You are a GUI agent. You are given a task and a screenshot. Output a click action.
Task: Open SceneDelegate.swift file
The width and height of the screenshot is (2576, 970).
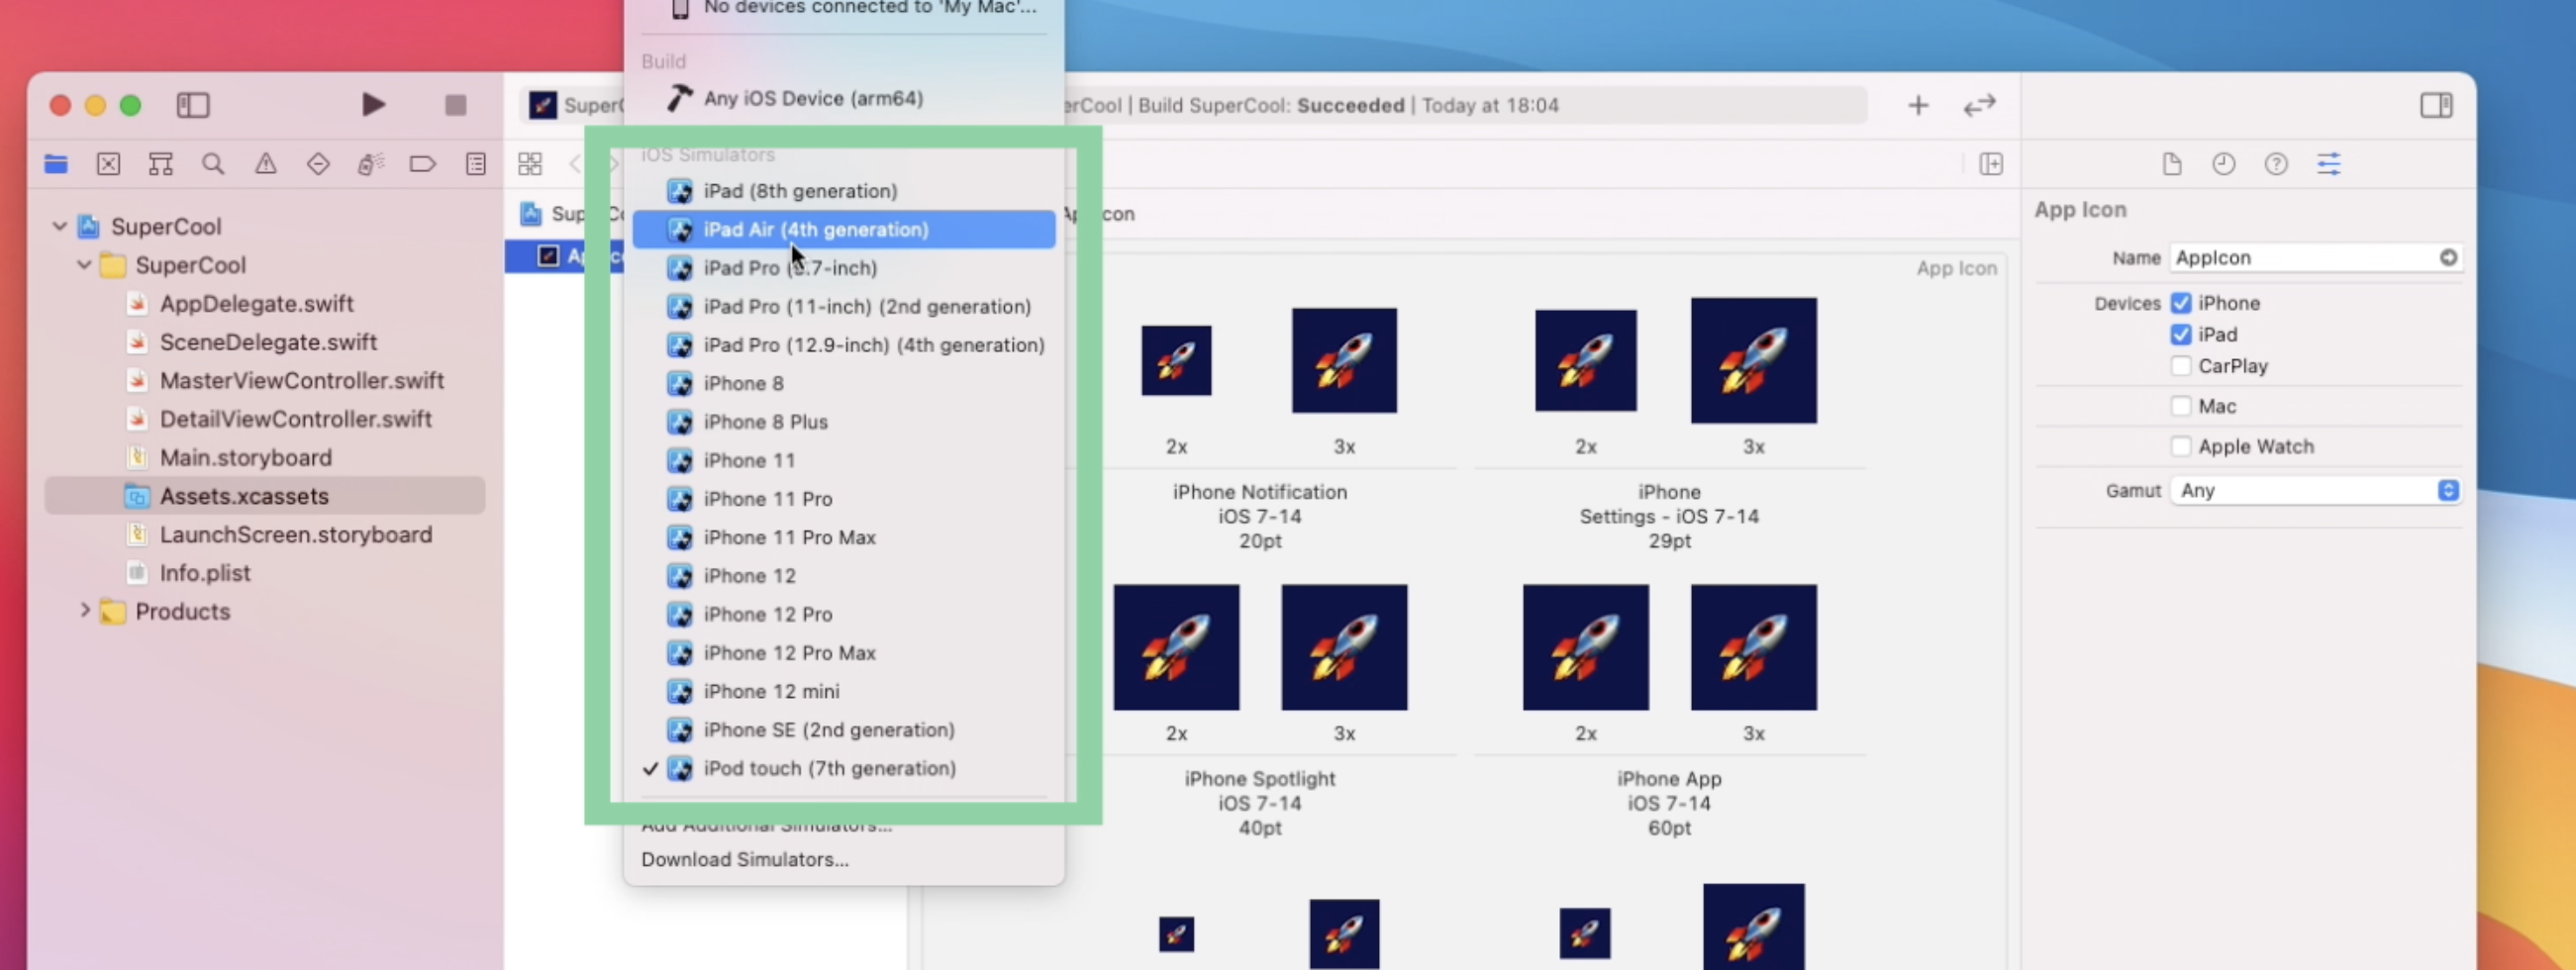click(268, 342)
